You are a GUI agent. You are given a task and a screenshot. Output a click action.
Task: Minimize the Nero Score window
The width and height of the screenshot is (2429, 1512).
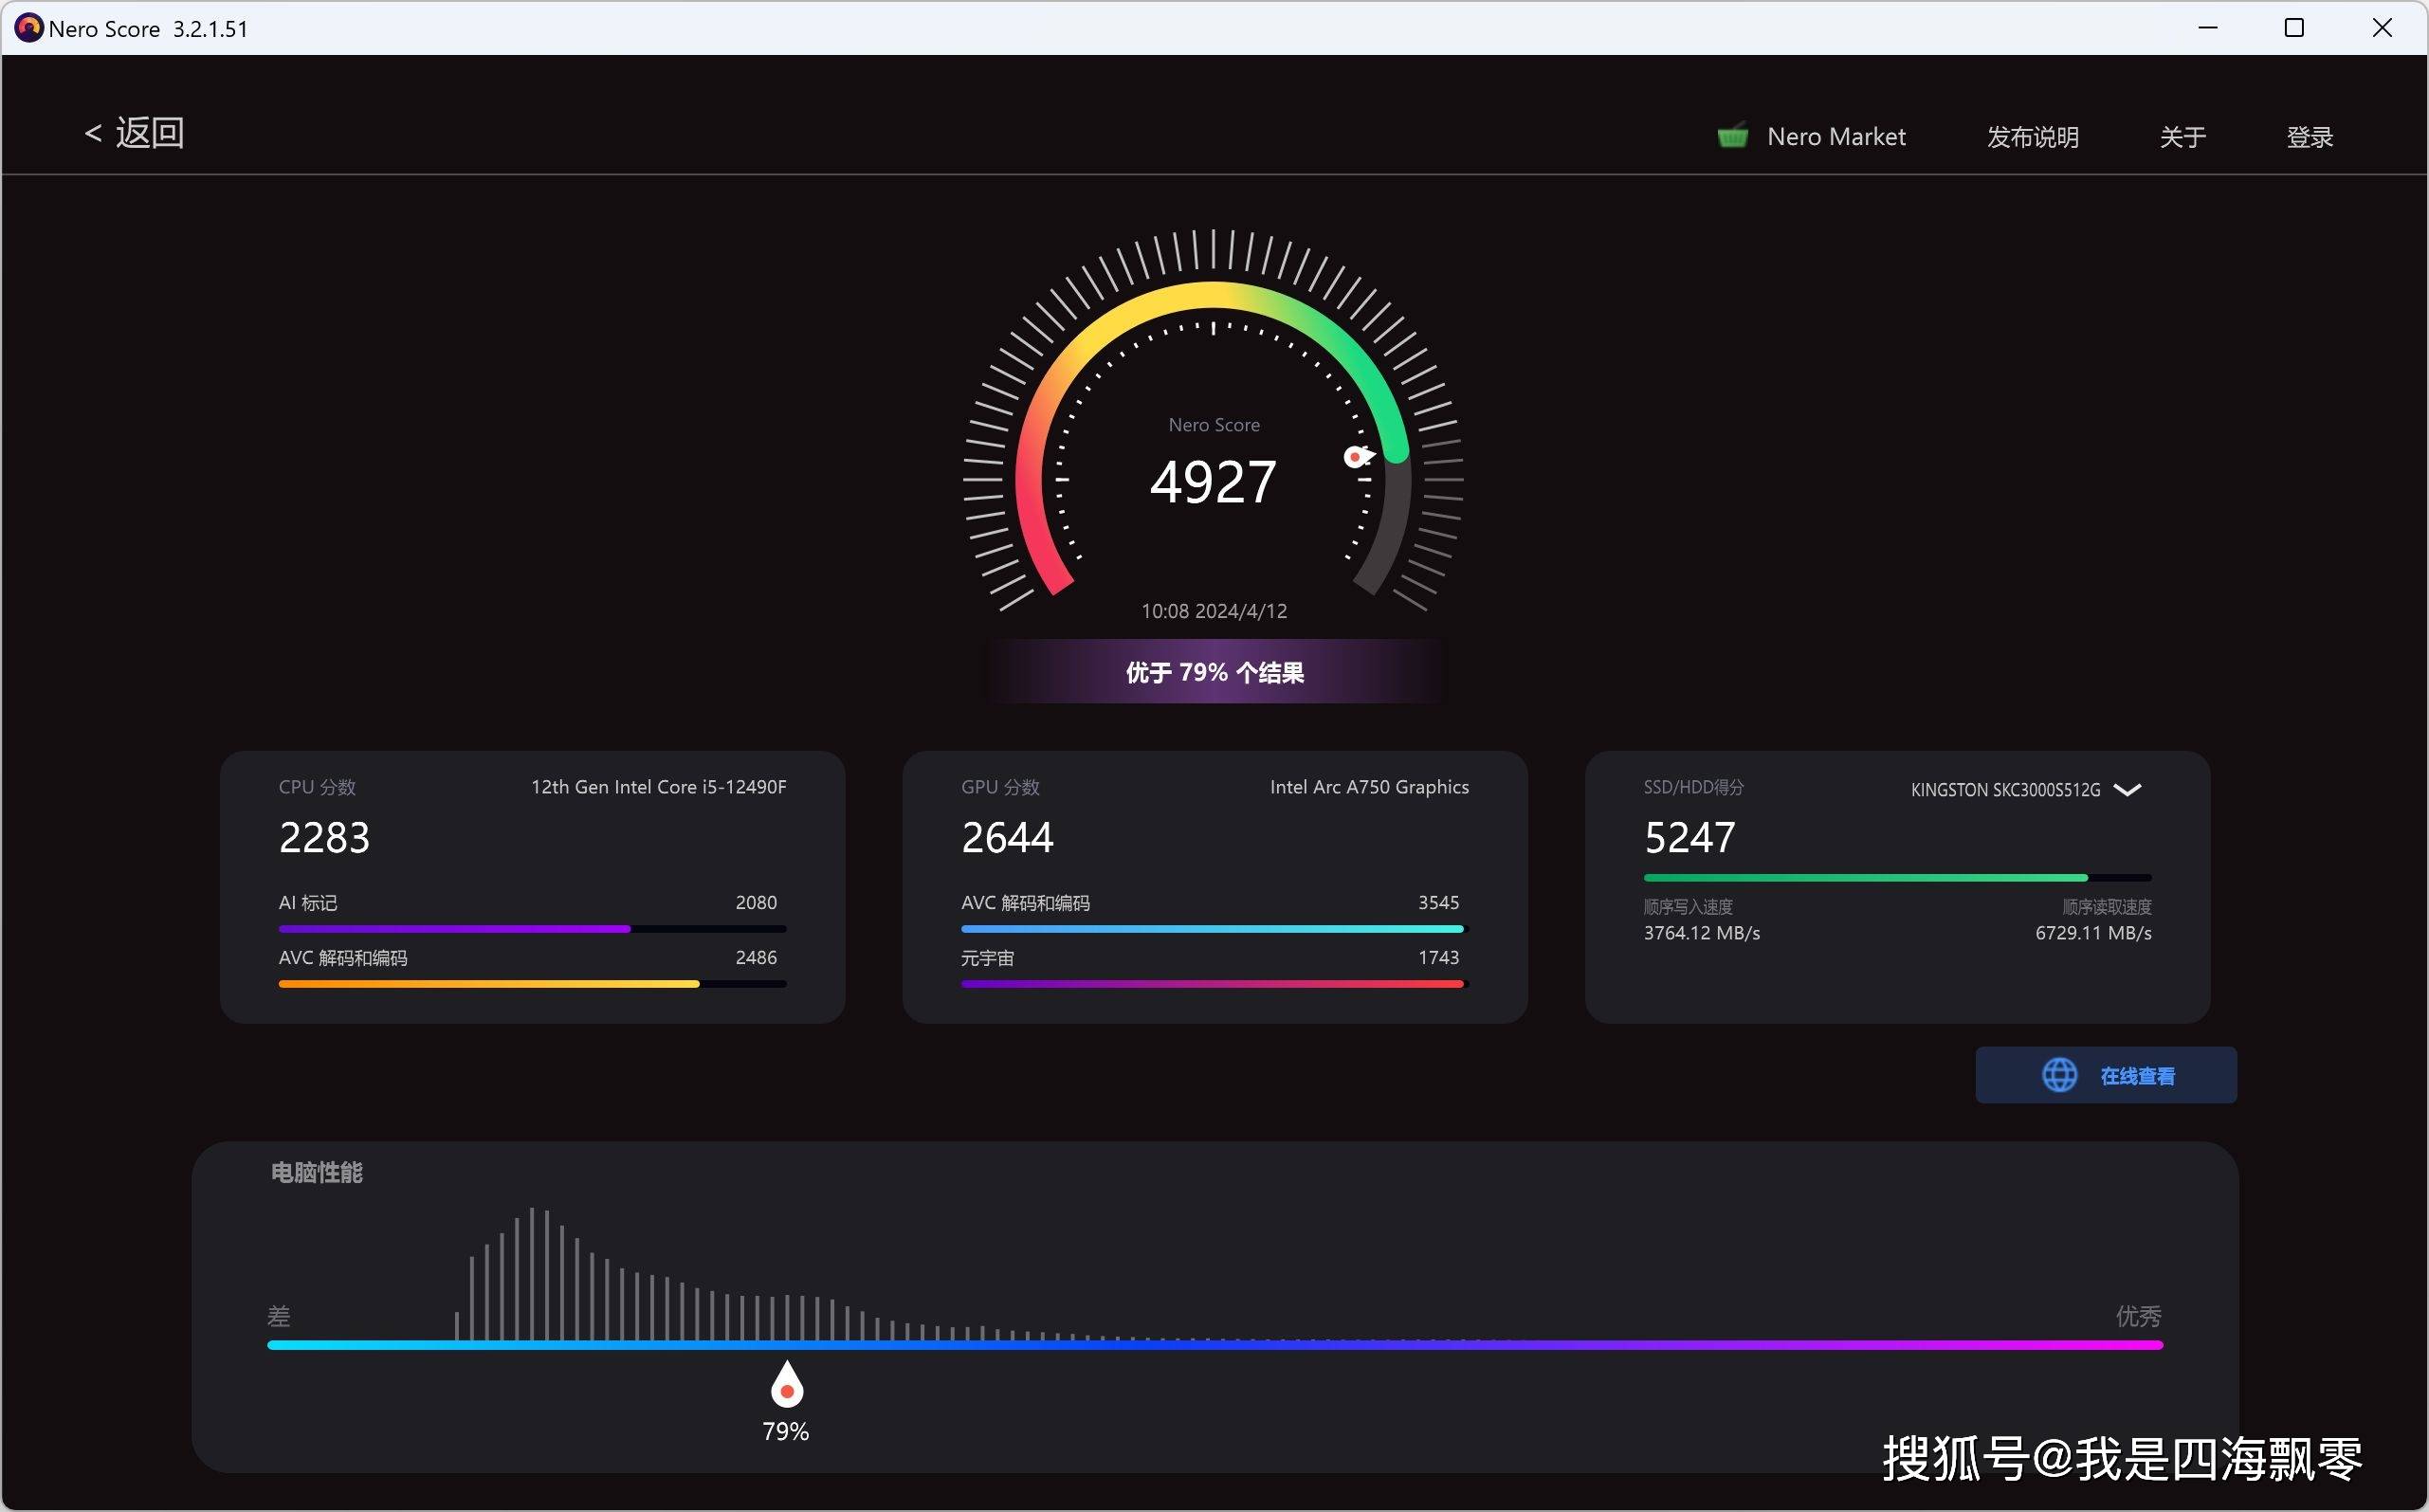coord(2208,28)
